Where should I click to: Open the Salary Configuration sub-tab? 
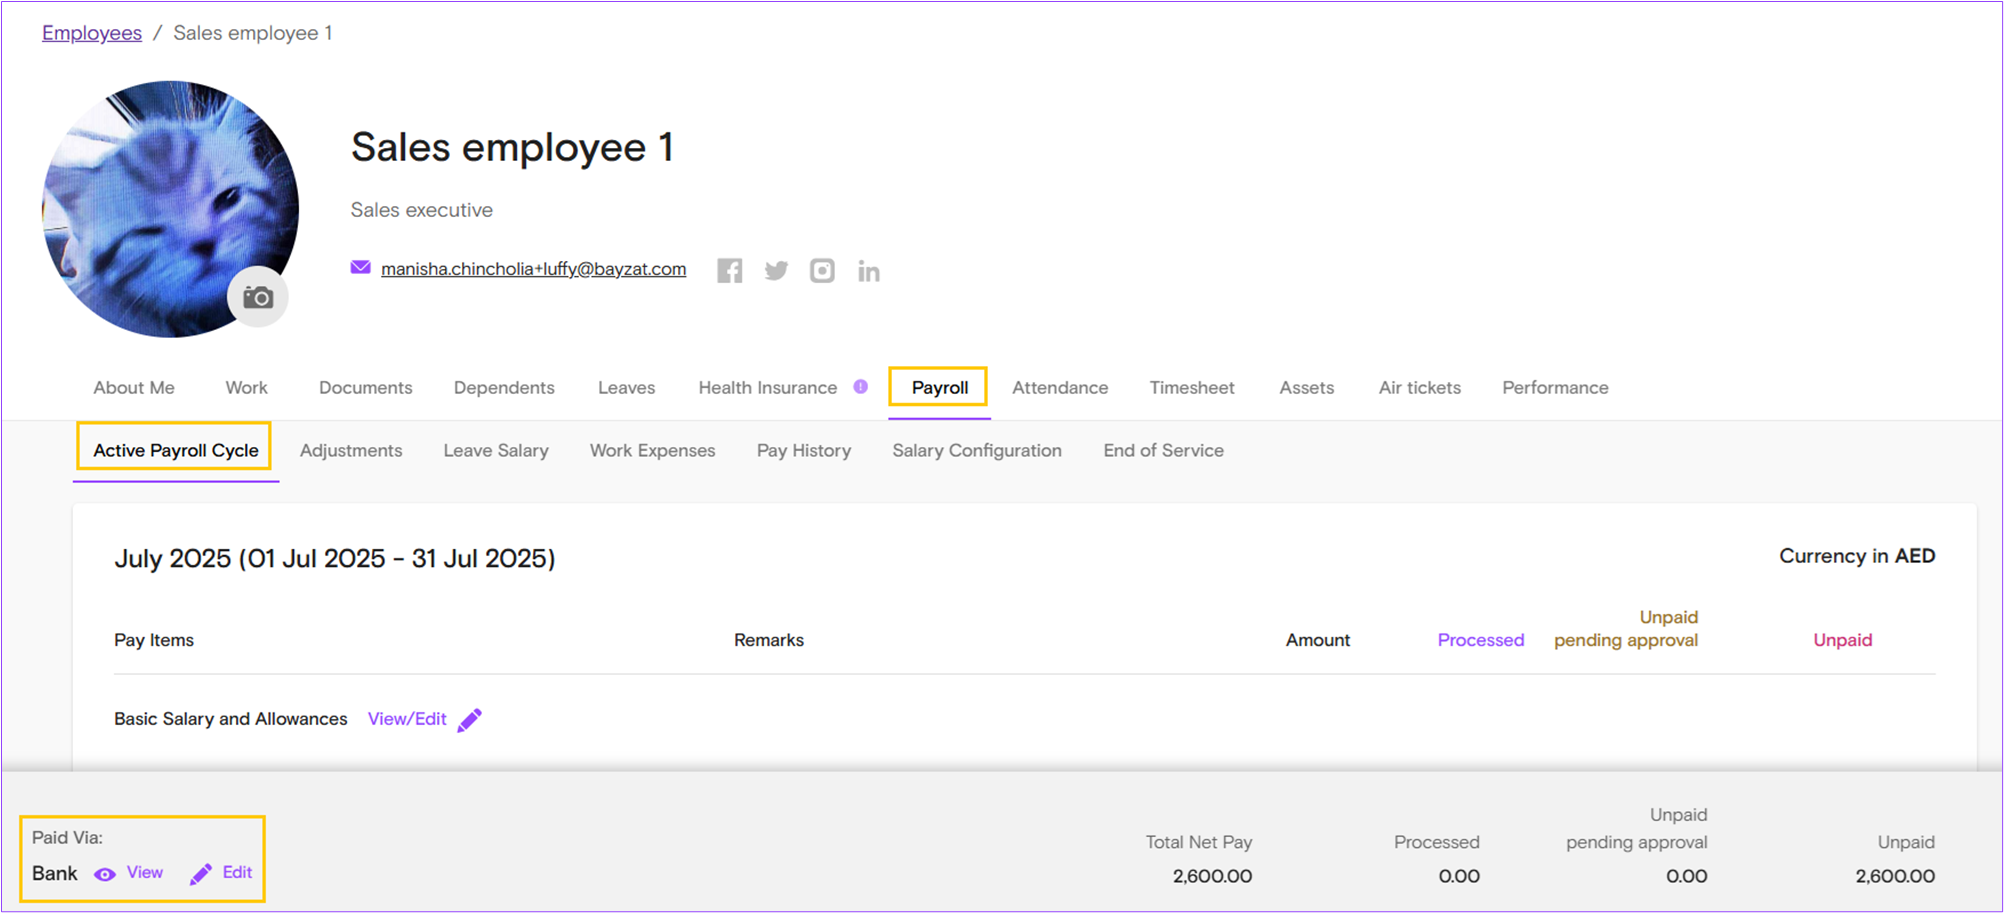tap(977, 450)
